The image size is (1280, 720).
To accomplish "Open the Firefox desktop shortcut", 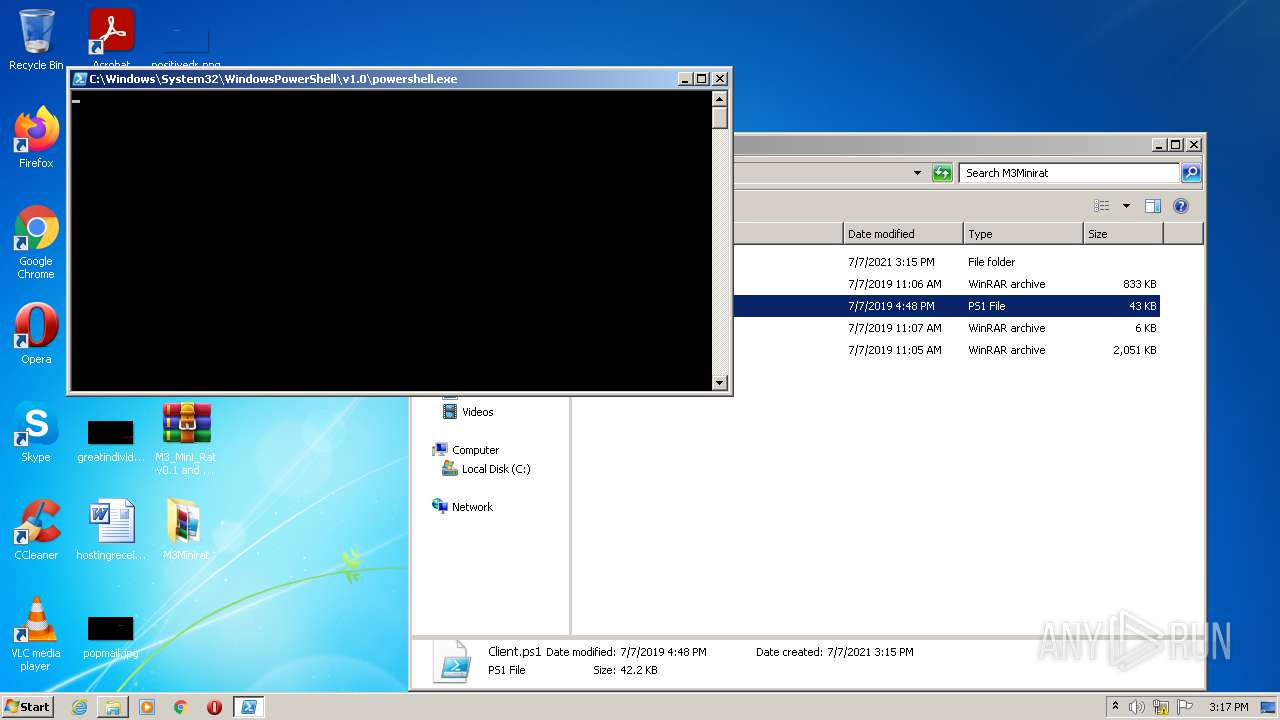I will tap(36, 138).
